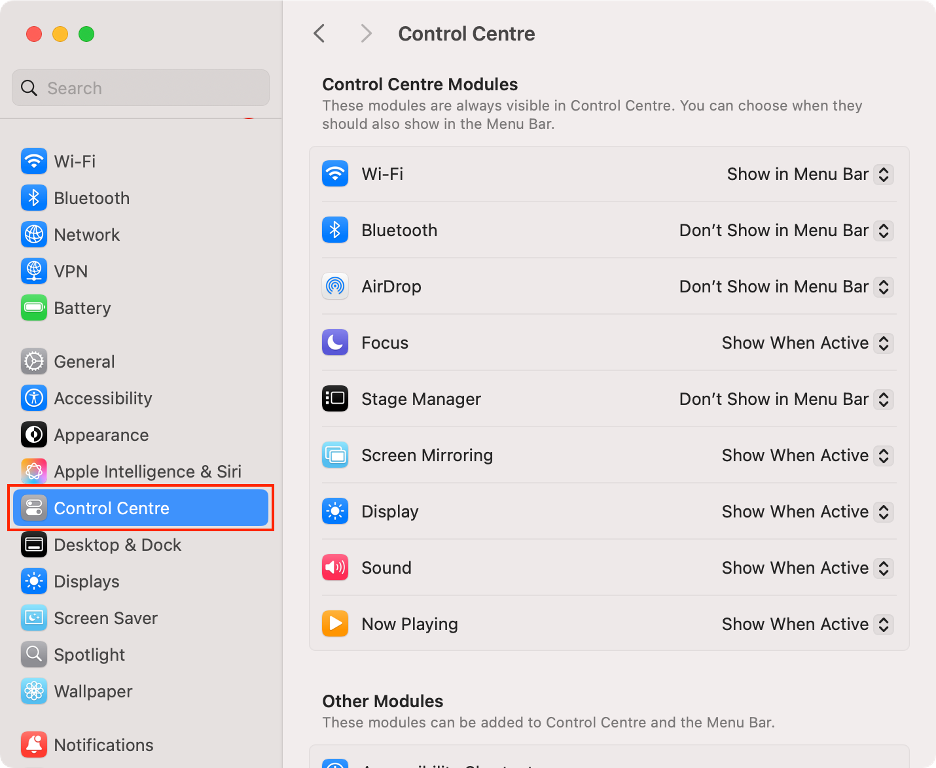Click the Focus crescent moon icon
Image resolution: width=936 pixels, height=768 pixels.
coord(335,343)
